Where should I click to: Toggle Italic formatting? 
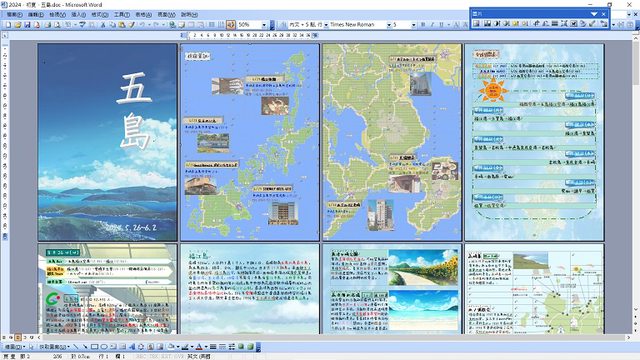[x=432, y=25]
